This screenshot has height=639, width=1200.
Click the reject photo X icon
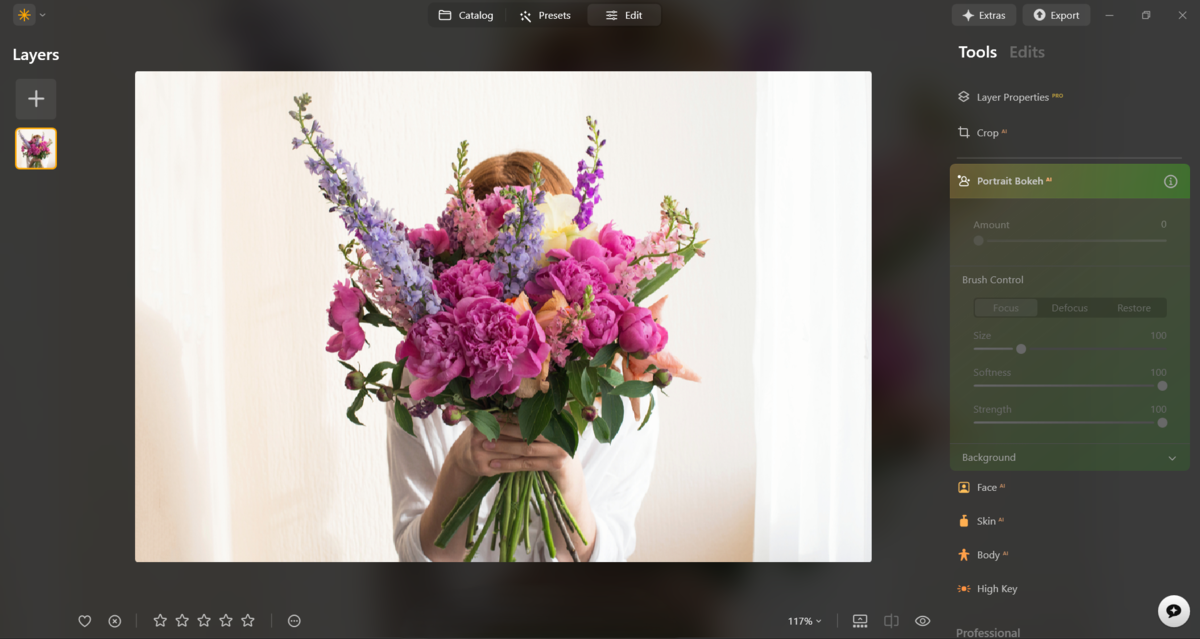[x=115, y=621]
